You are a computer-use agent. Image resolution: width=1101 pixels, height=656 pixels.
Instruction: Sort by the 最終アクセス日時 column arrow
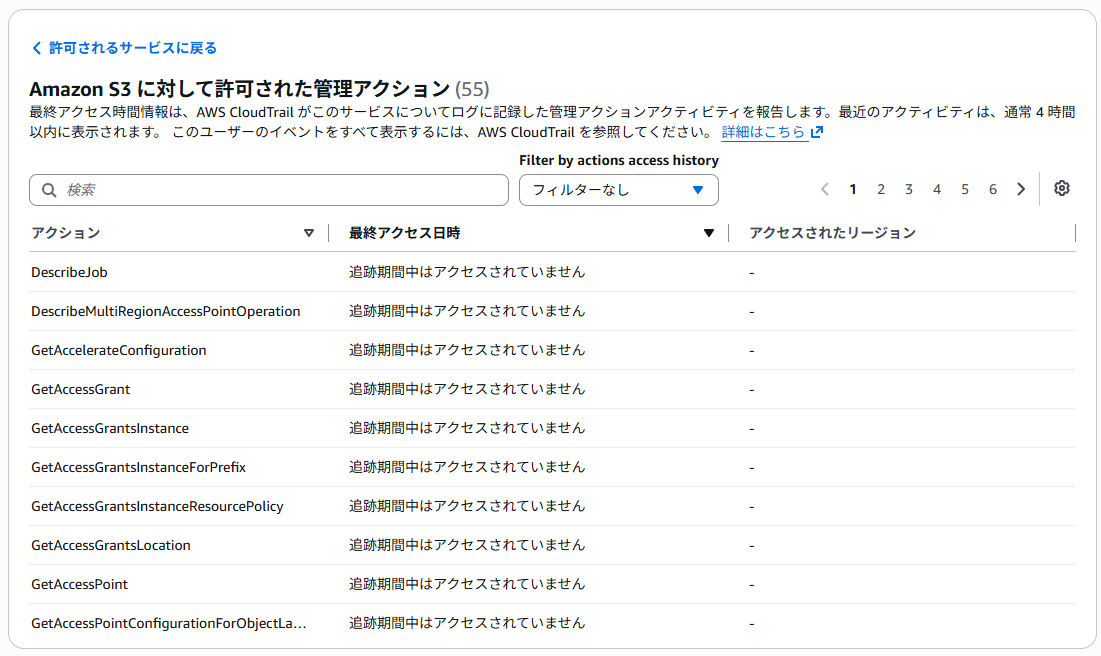pyautogui.click(x=709, y=233)
